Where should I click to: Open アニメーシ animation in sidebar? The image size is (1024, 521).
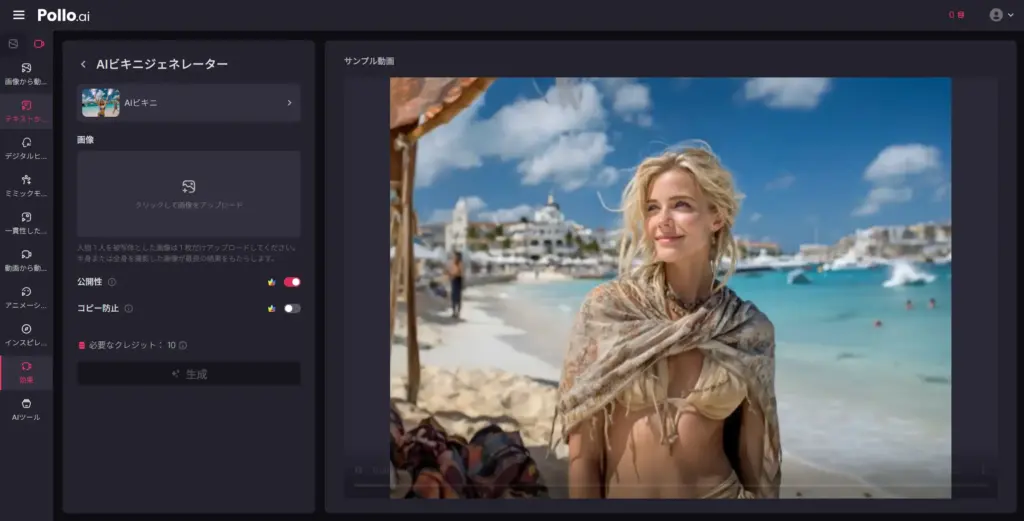click(x=26, y=297)
